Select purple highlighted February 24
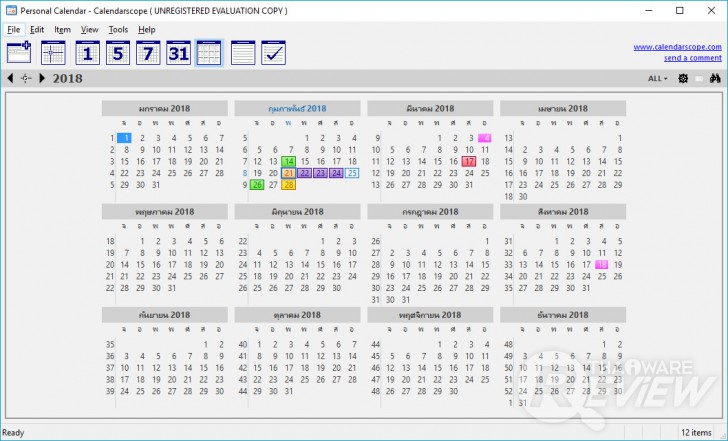 (336, 173)
